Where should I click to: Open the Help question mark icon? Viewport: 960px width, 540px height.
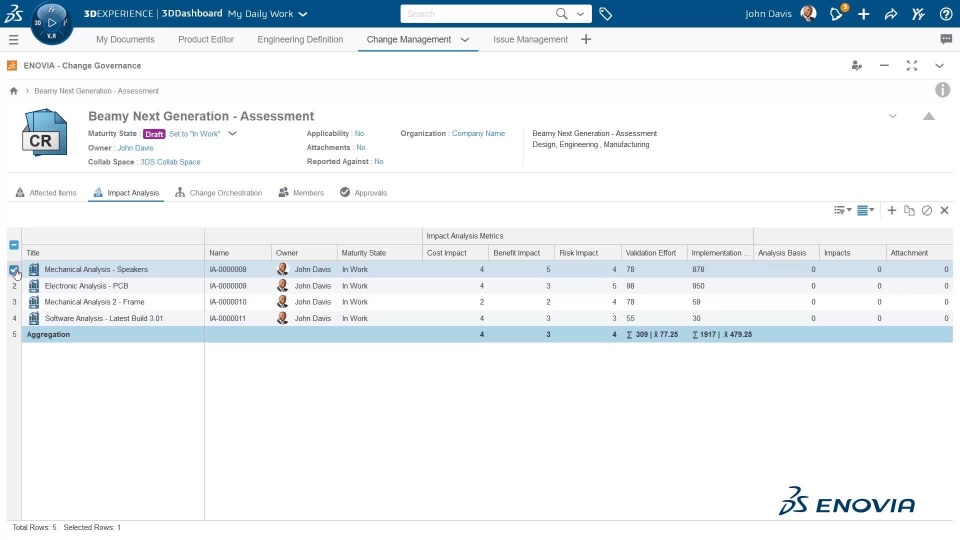click(x=946, y=14)
